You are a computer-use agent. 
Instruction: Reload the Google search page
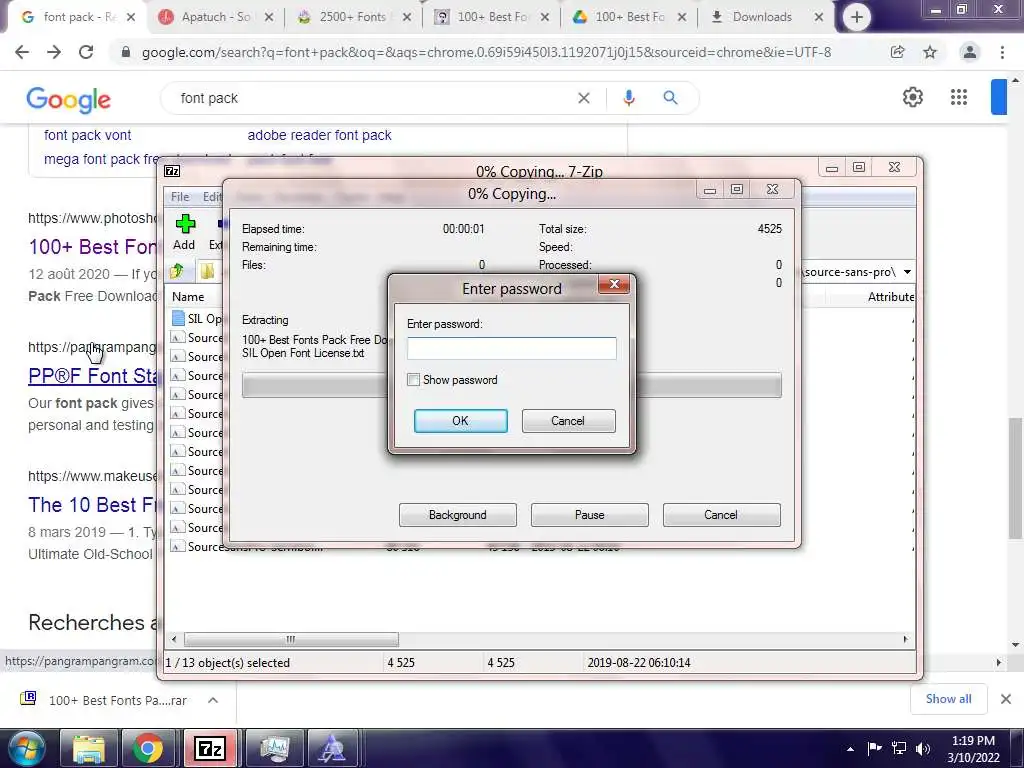pos(86,52)
